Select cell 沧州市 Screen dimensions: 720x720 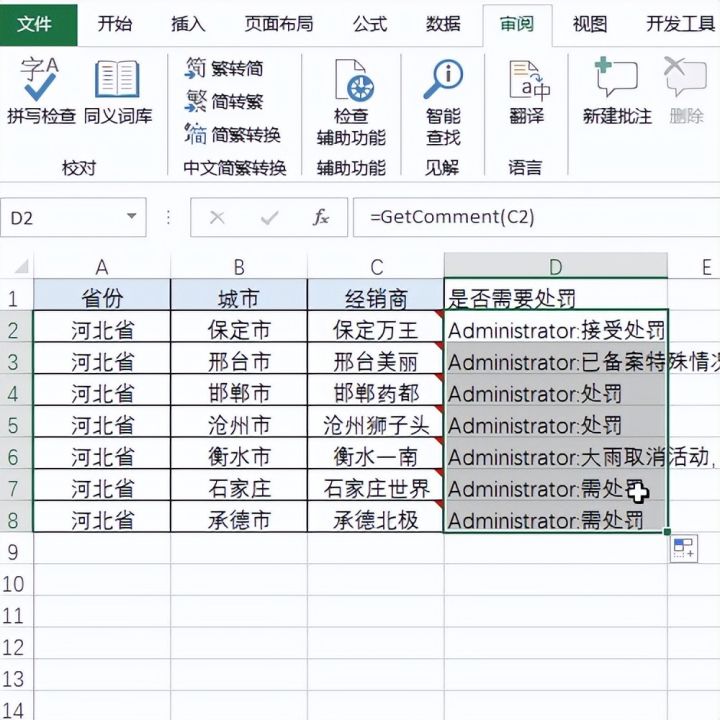tap(239, 422)
